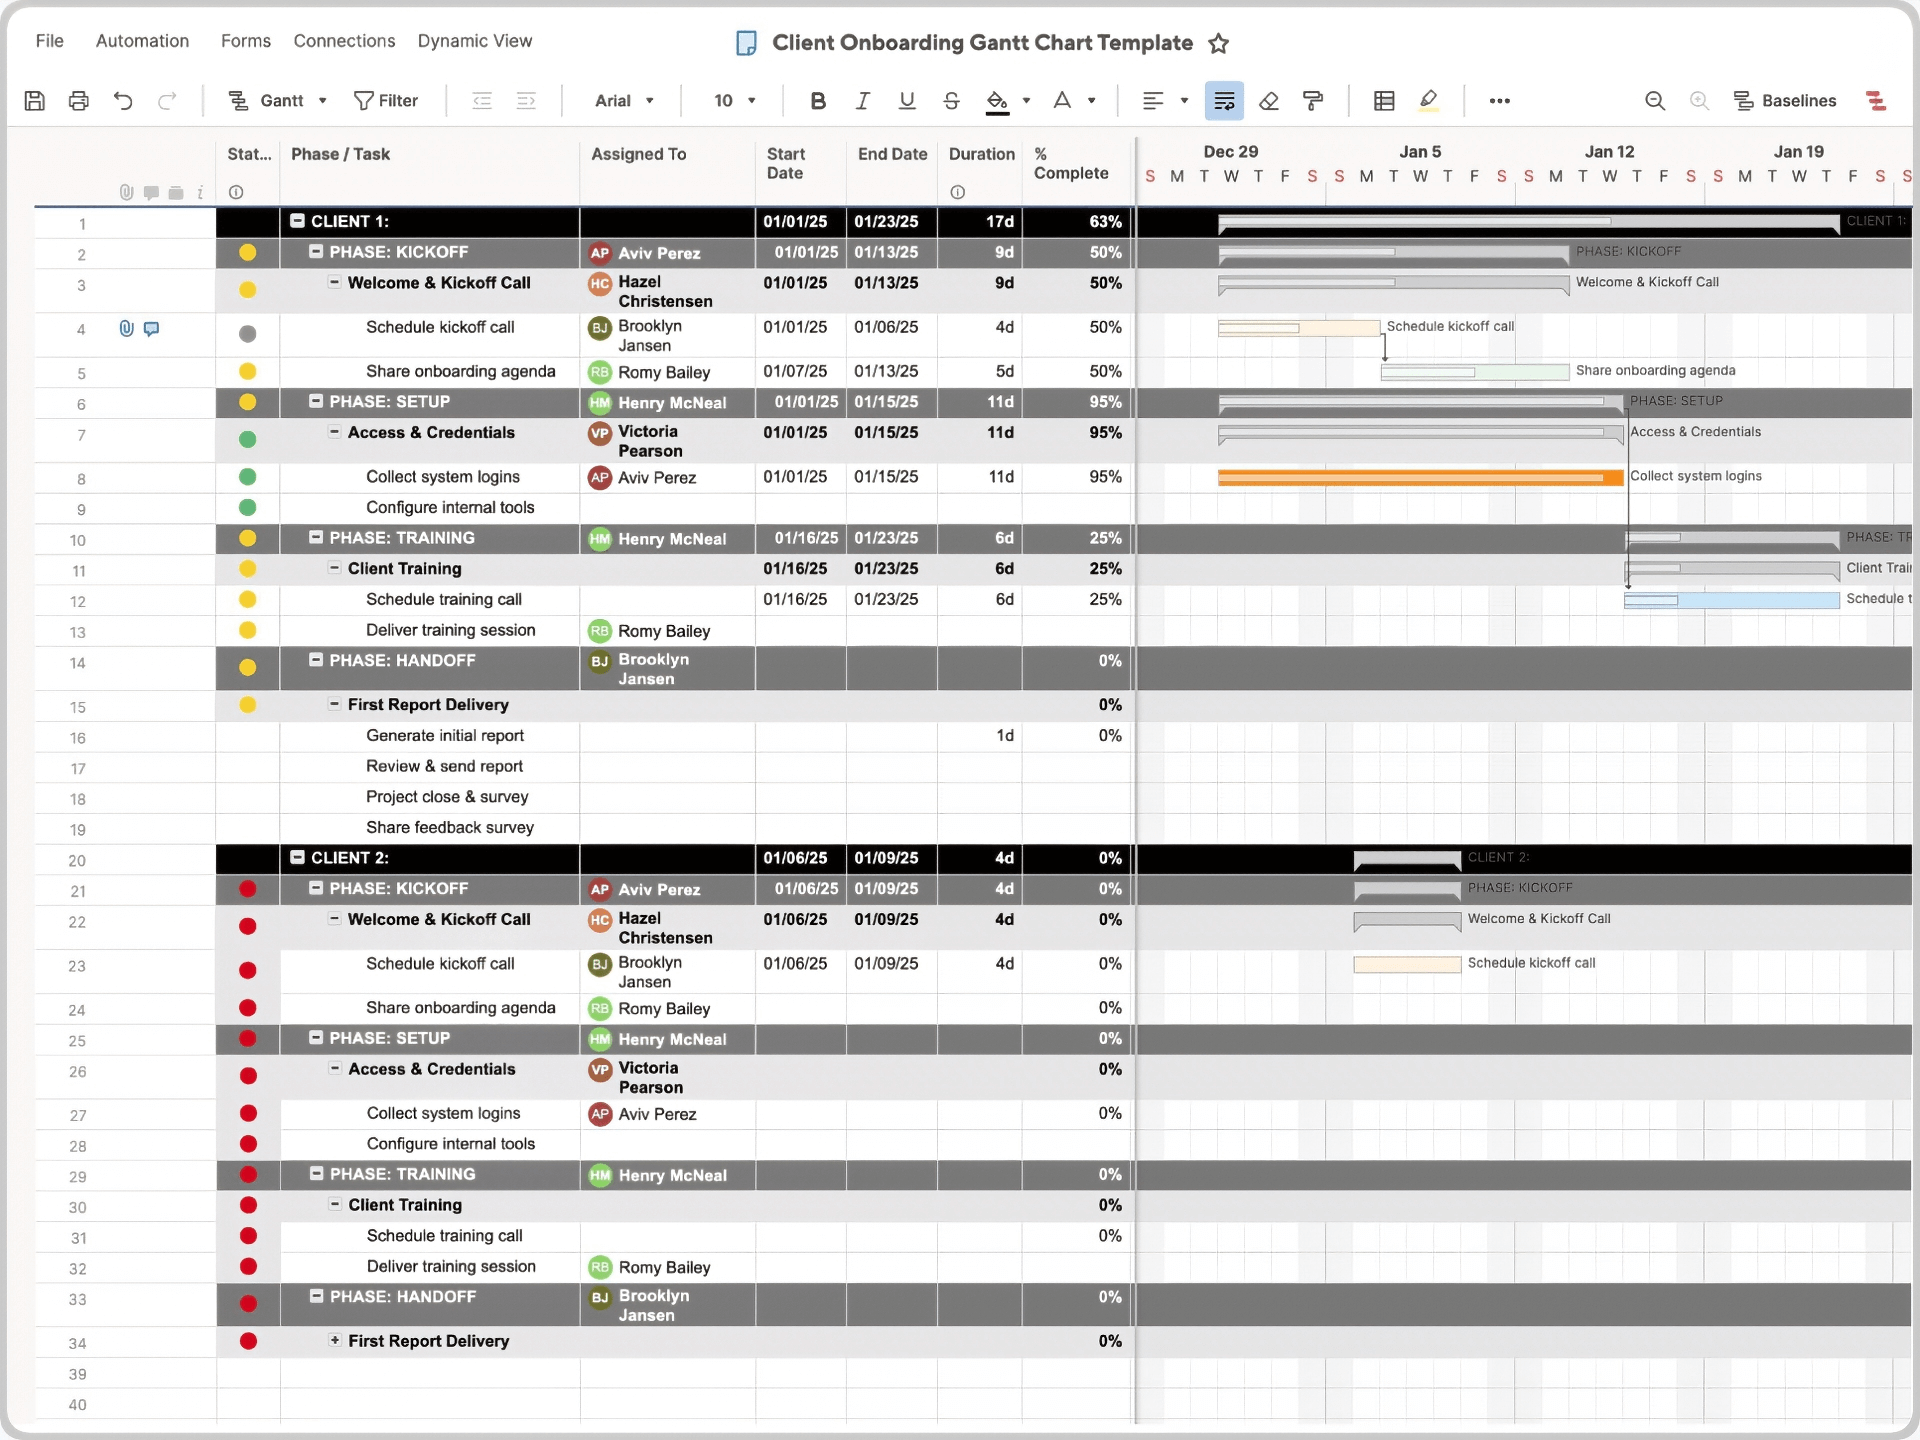Switch to Dynamic View
1920x1440 pixels.
pyautogui.click(x=475, y=41)
